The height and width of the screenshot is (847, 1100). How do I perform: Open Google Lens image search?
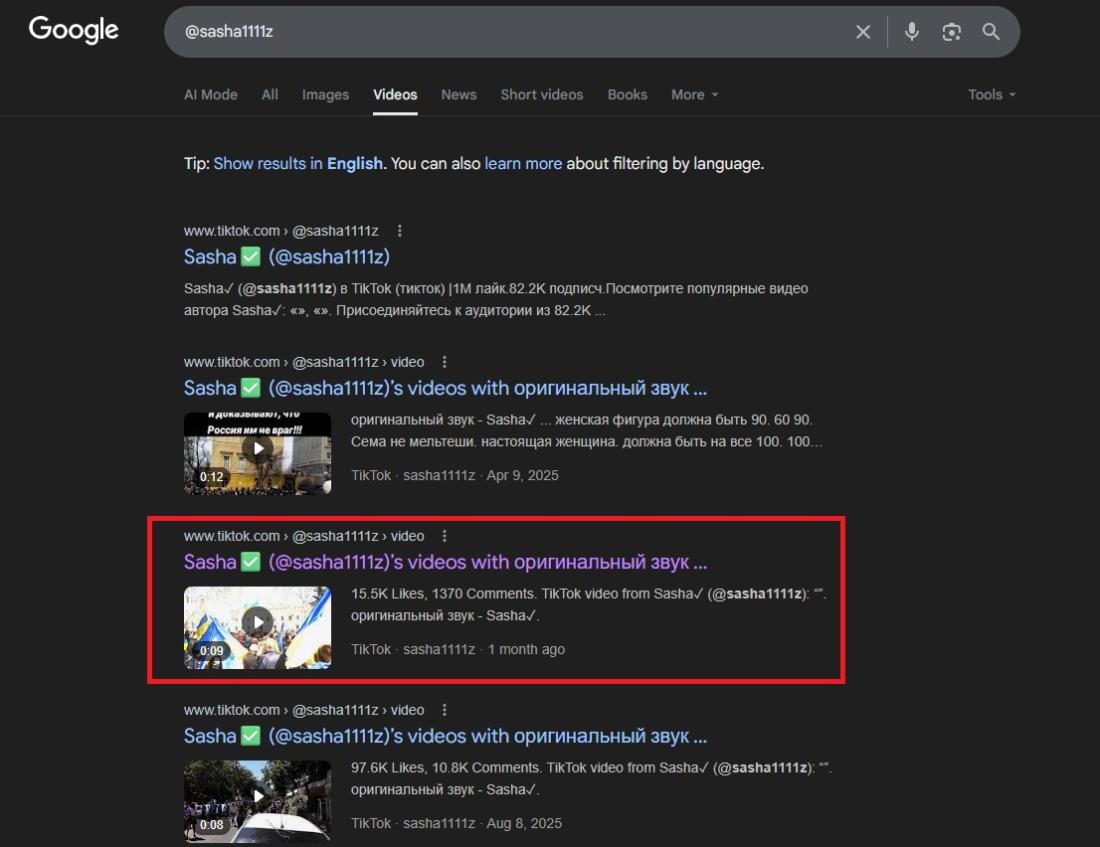[951, 32]
